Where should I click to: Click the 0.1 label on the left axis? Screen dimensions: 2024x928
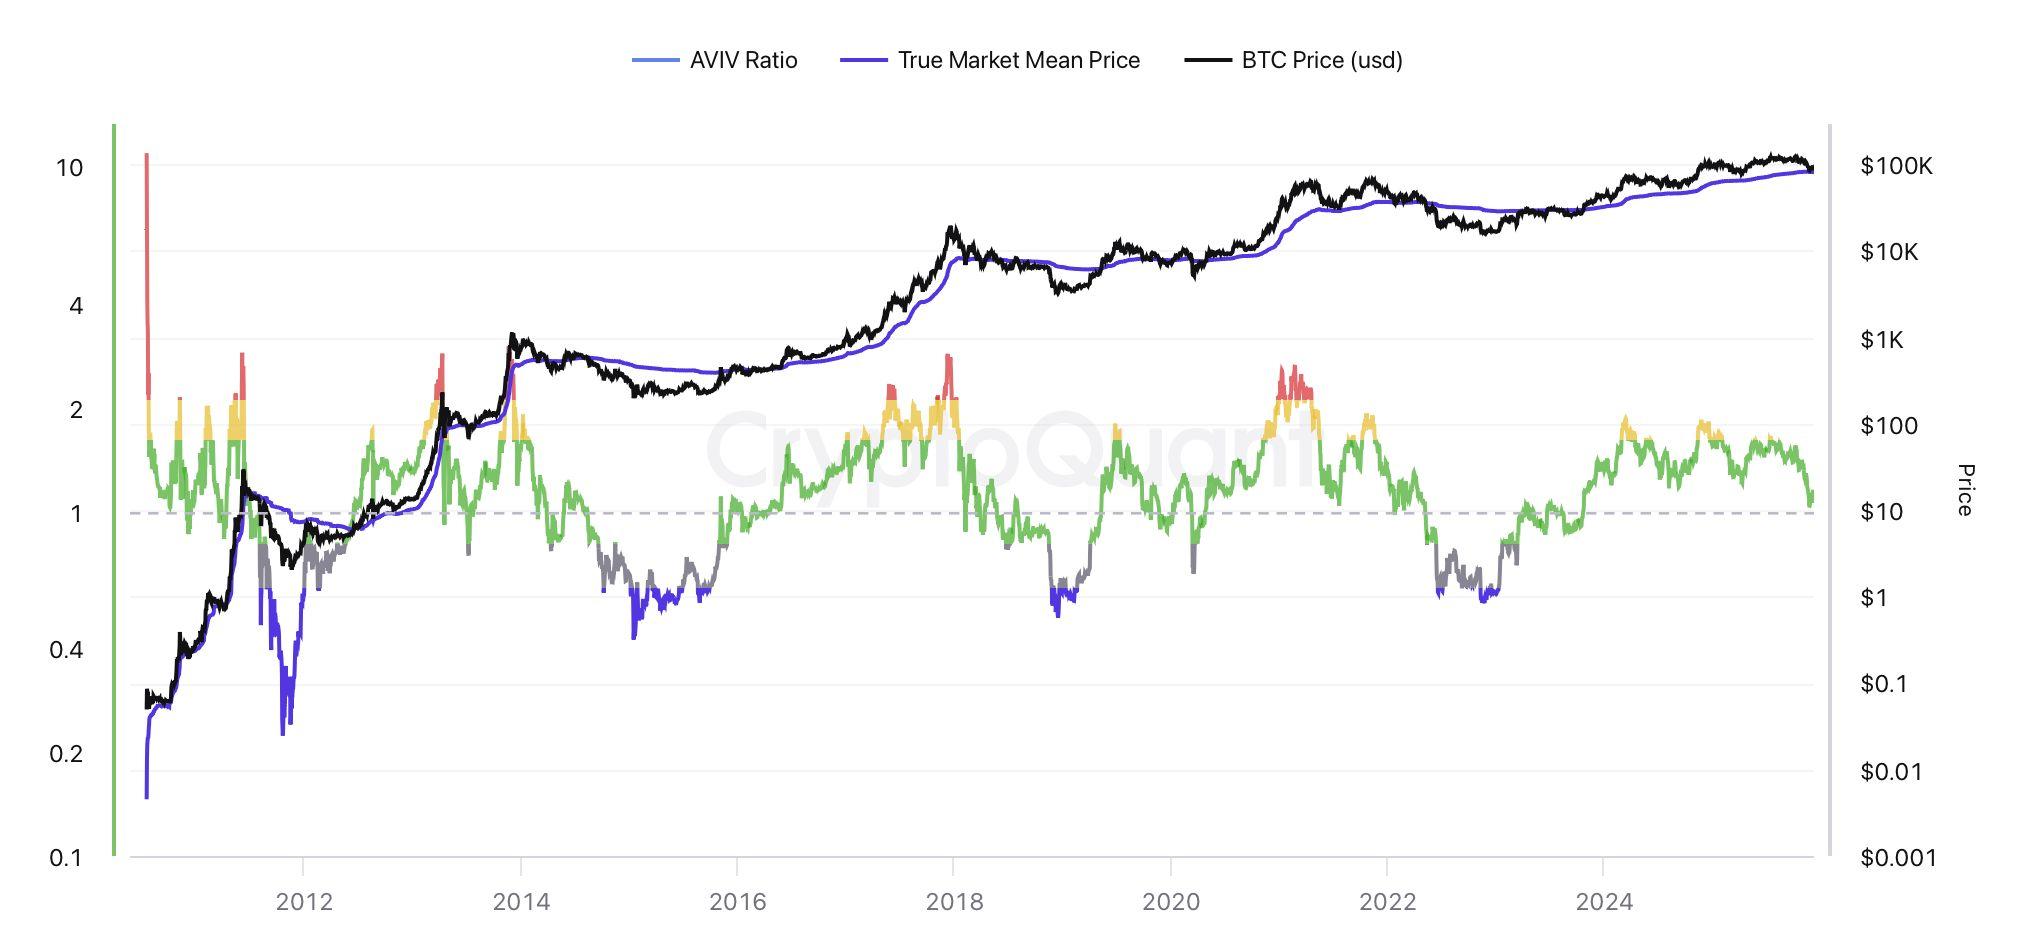pos(66,858)
